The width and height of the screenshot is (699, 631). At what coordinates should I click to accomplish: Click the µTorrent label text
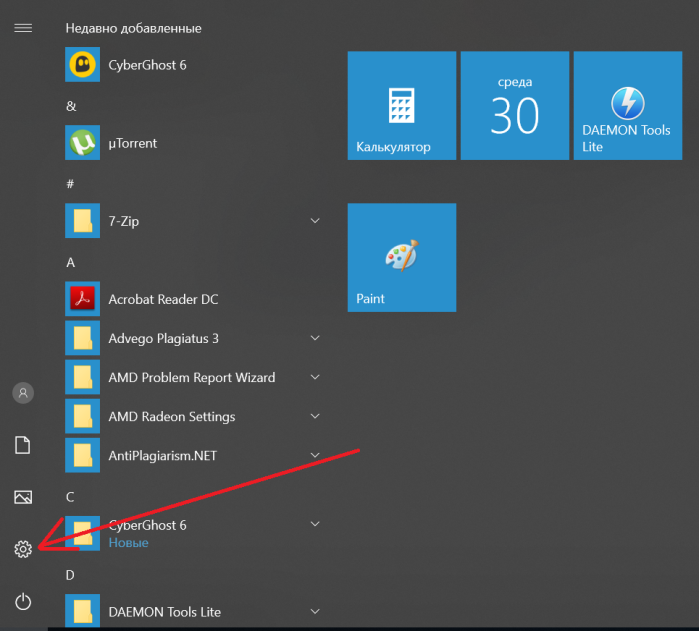point(133,143)
